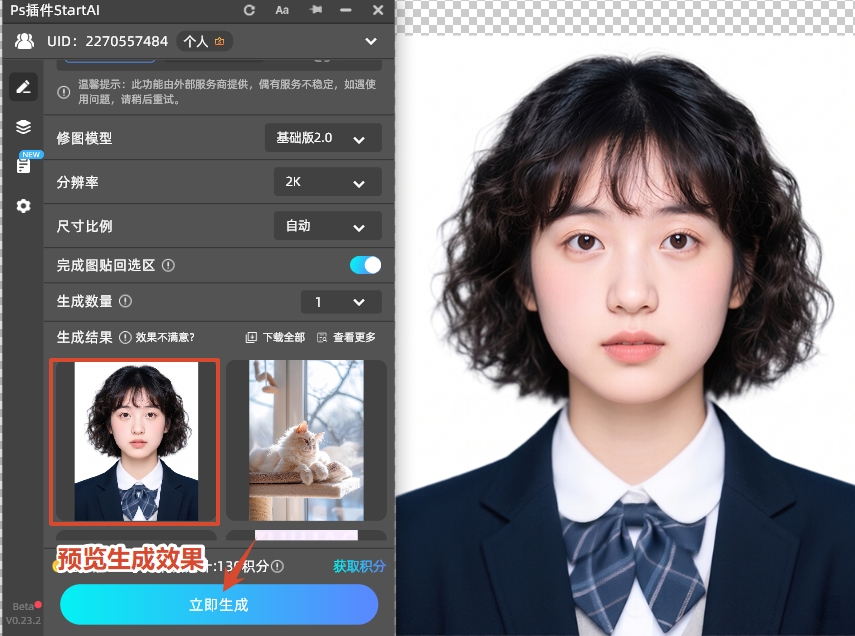Click the Aa font icon in title bar
The image size is (855, 636).
282,11
